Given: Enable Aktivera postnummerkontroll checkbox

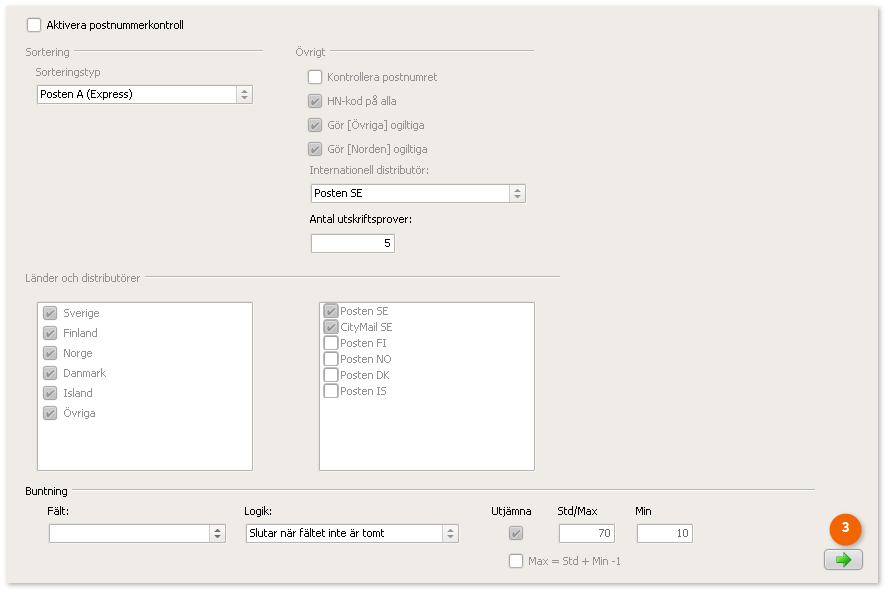Looking at the screenshot, I should 34,25.
